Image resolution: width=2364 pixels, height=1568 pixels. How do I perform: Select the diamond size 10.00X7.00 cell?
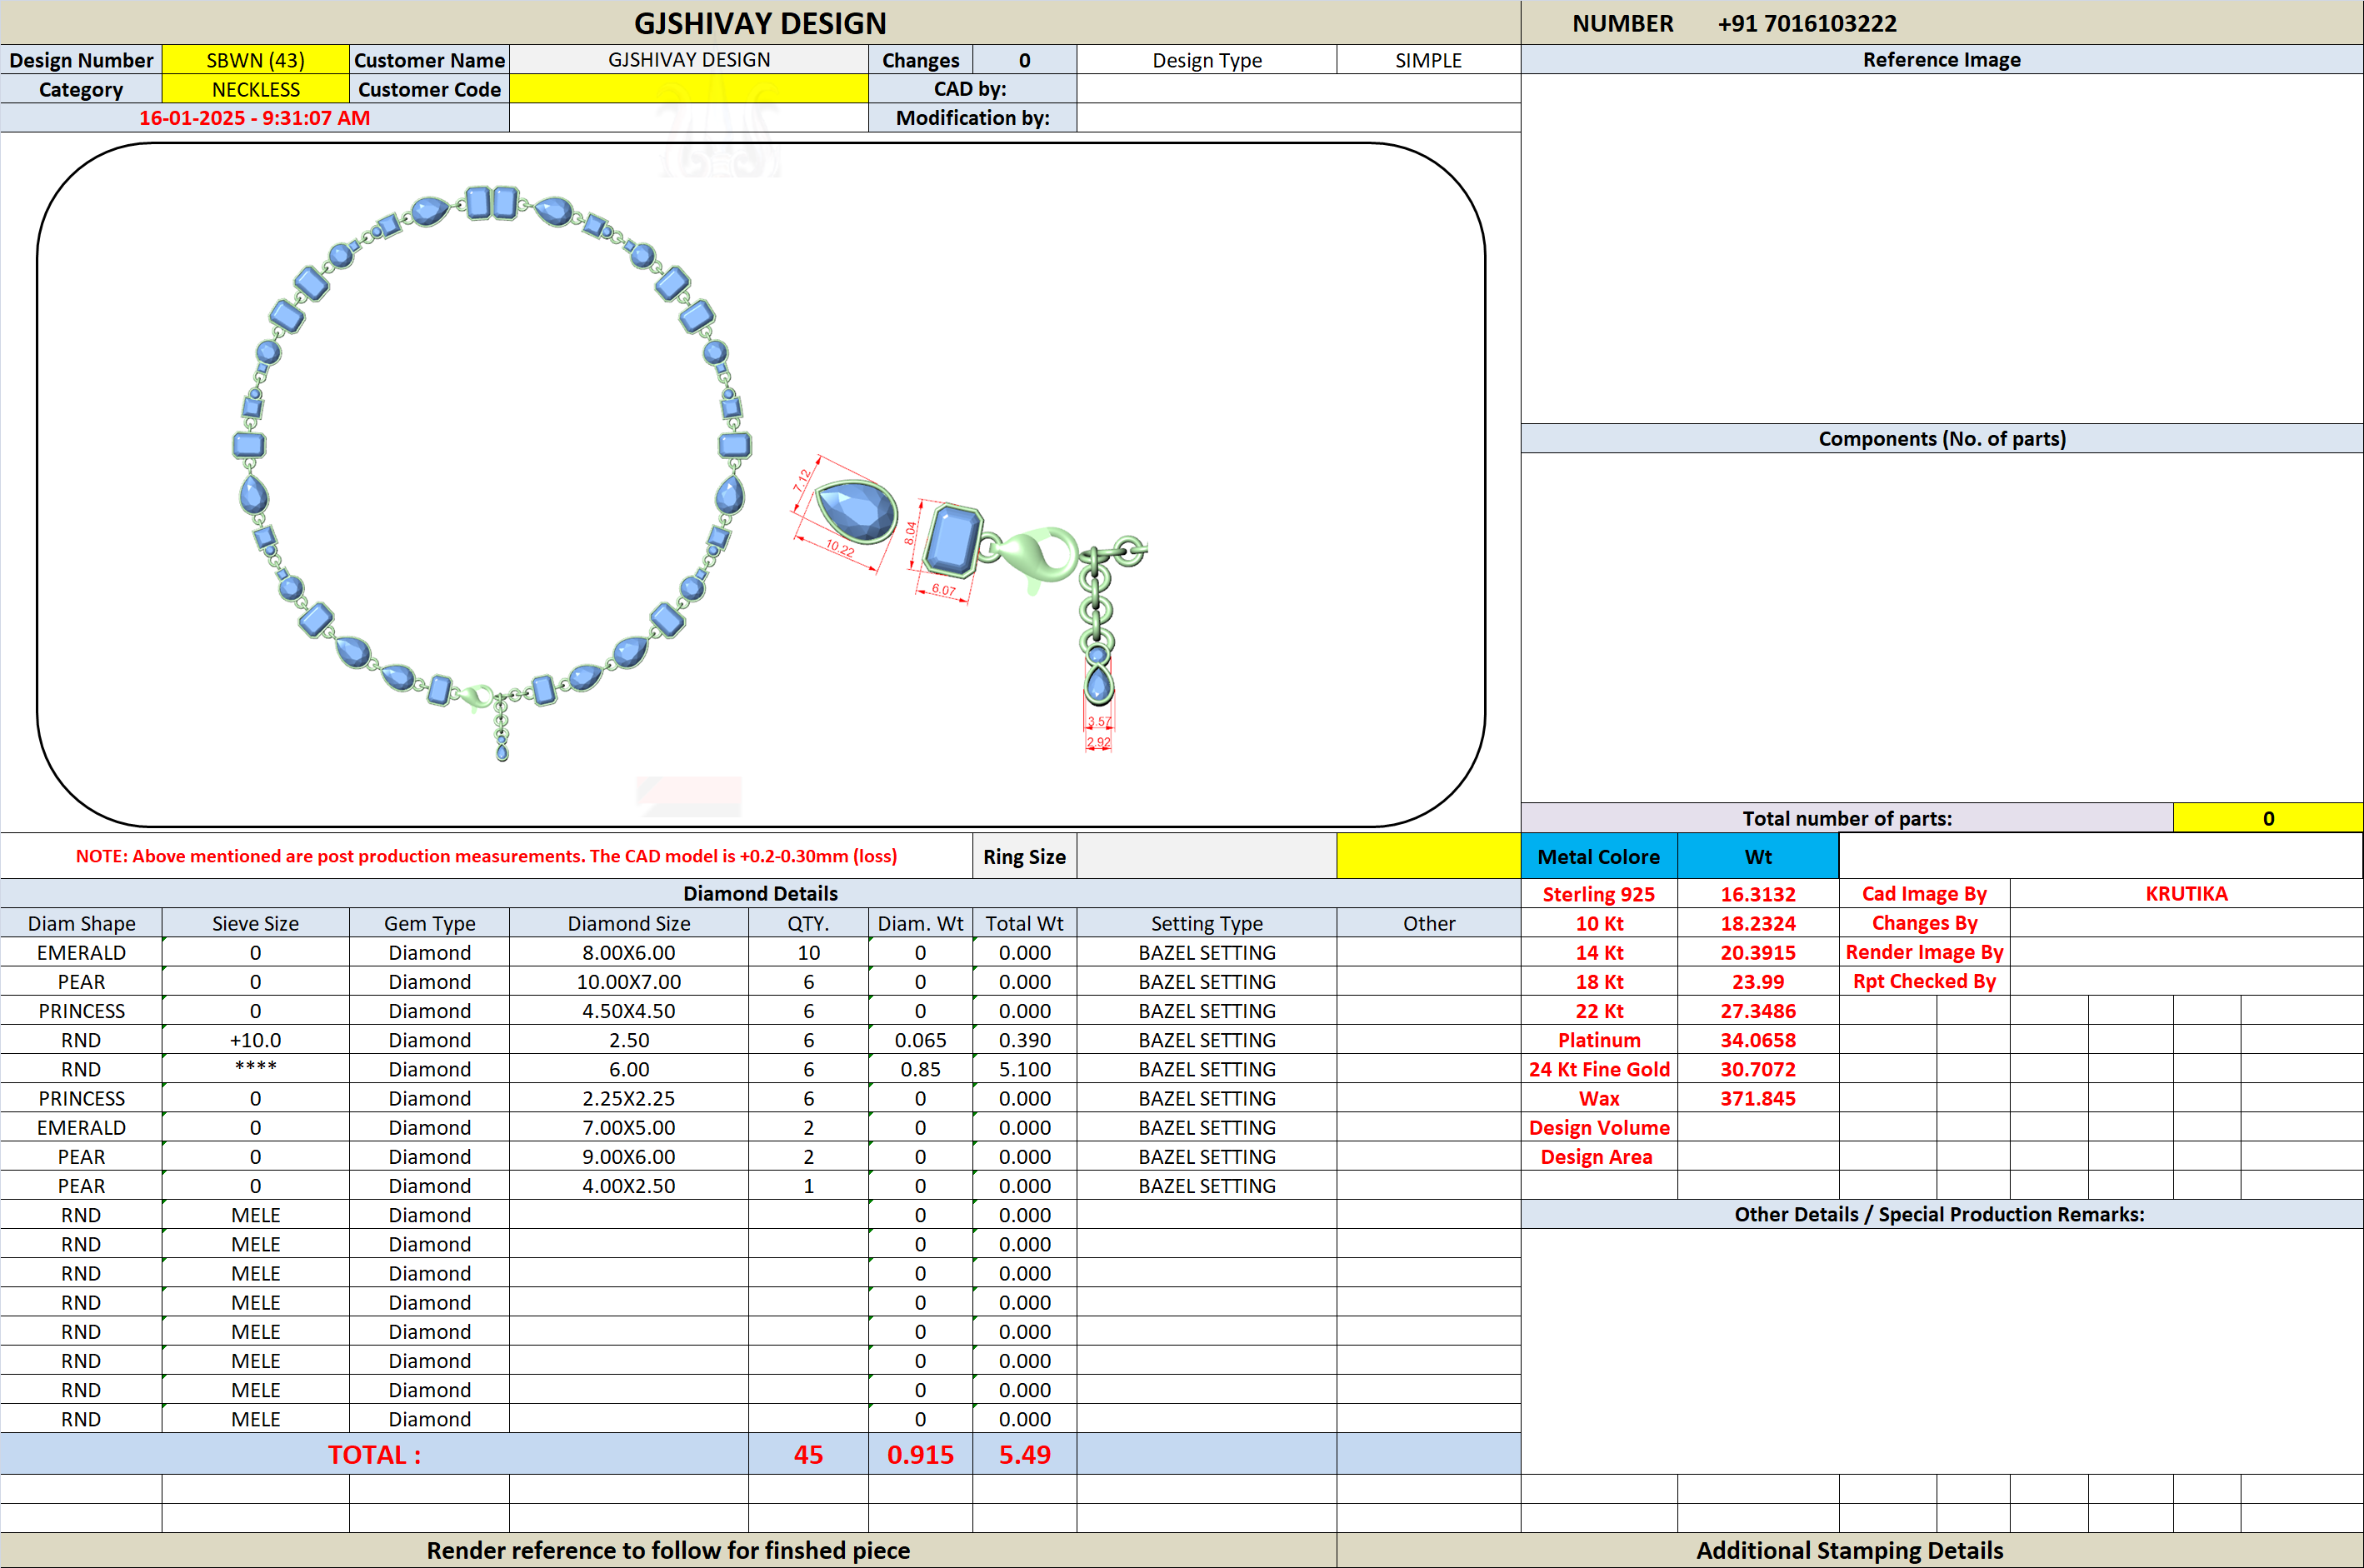coord(629,982)
